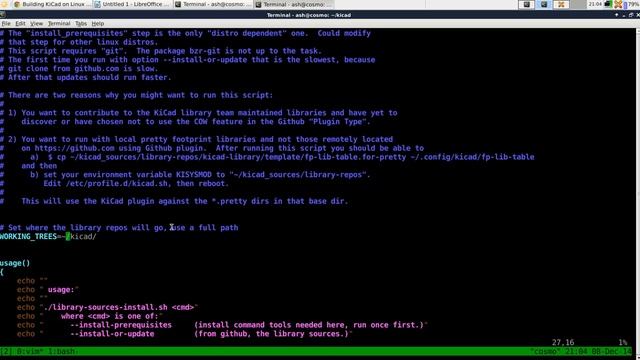Open the Edit menu

20,24
